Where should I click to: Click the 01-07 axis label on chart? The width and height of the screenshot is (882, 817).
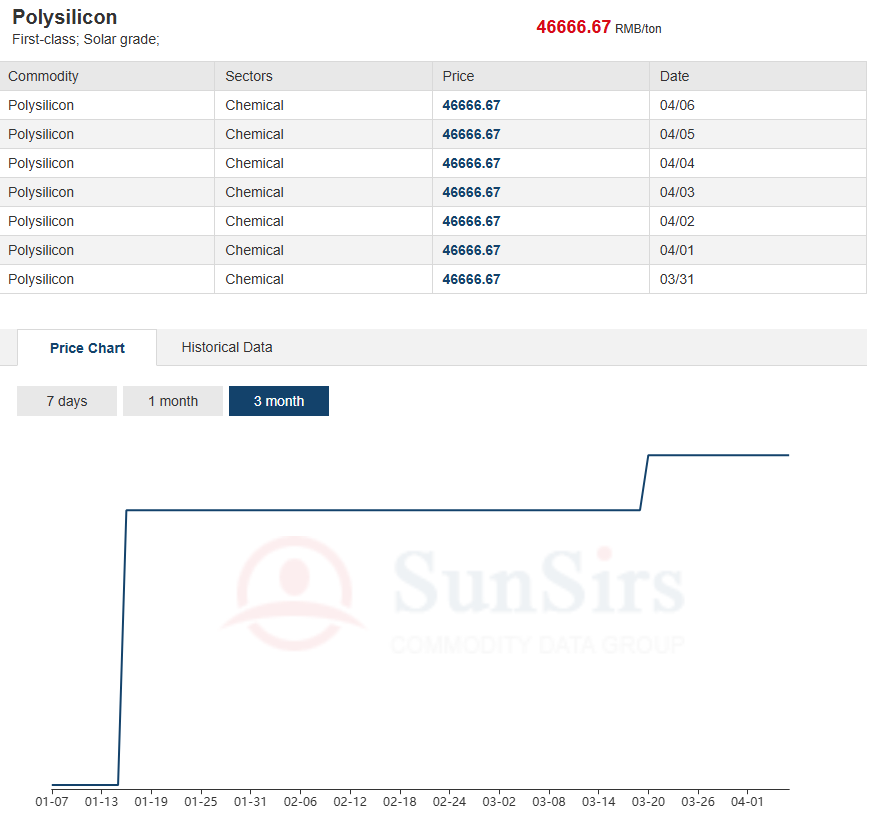coord(52,801)
